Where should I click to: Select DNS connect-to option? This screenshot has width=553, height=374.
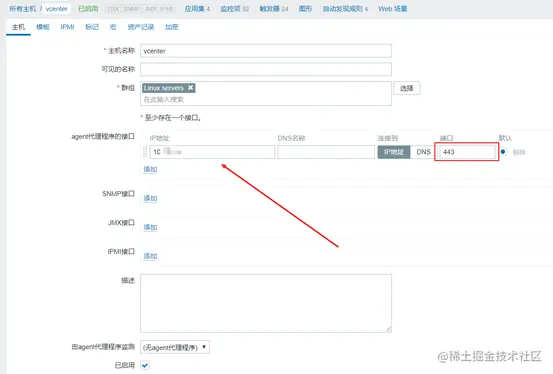click(x=423, y=152)
